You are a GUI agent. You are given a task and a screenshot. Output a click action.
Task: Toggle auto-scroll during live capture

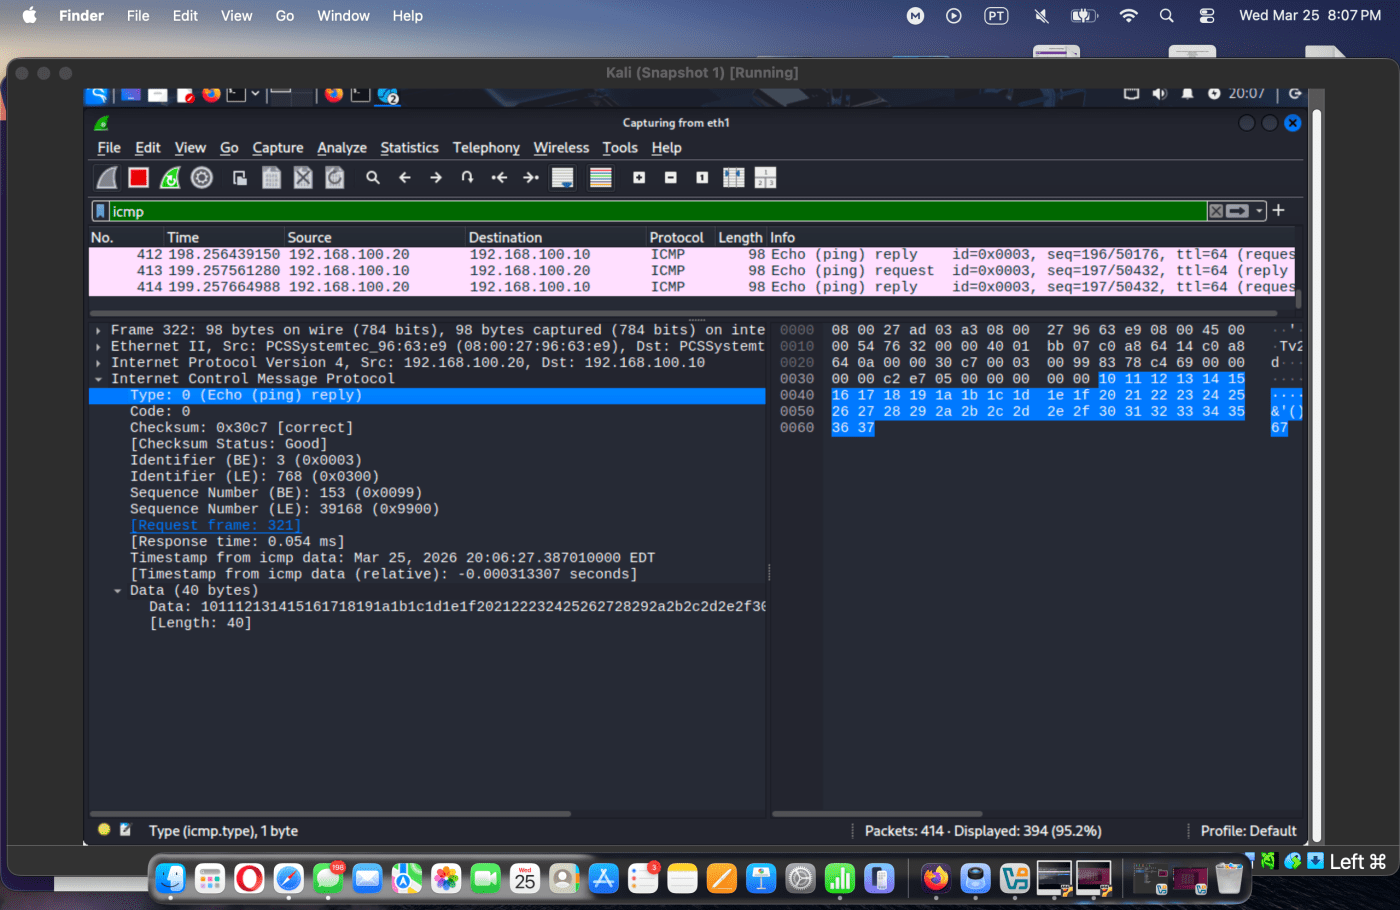[x=563, y=178]
